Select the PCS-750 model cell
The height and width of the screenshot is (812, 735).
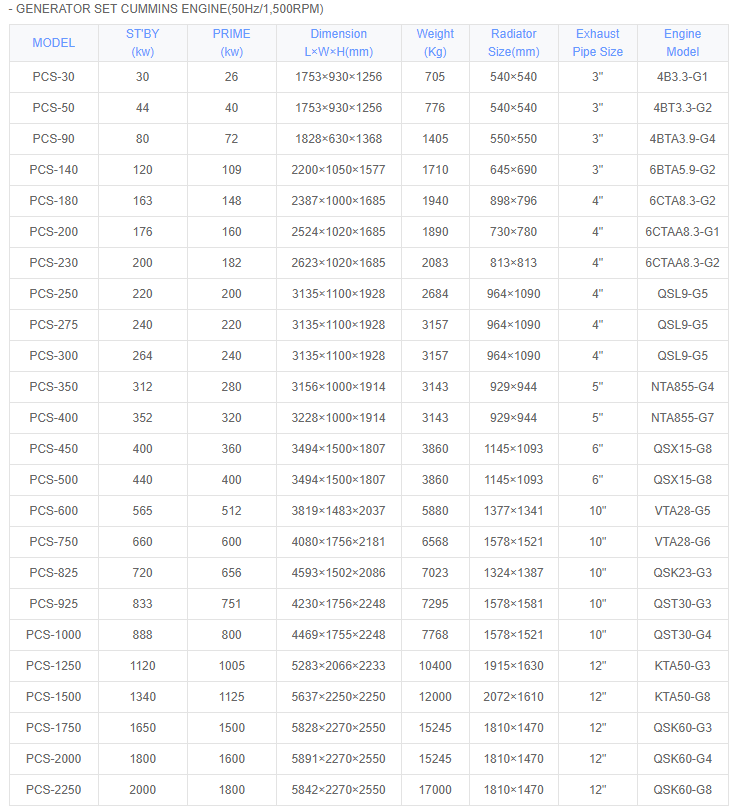54,542
